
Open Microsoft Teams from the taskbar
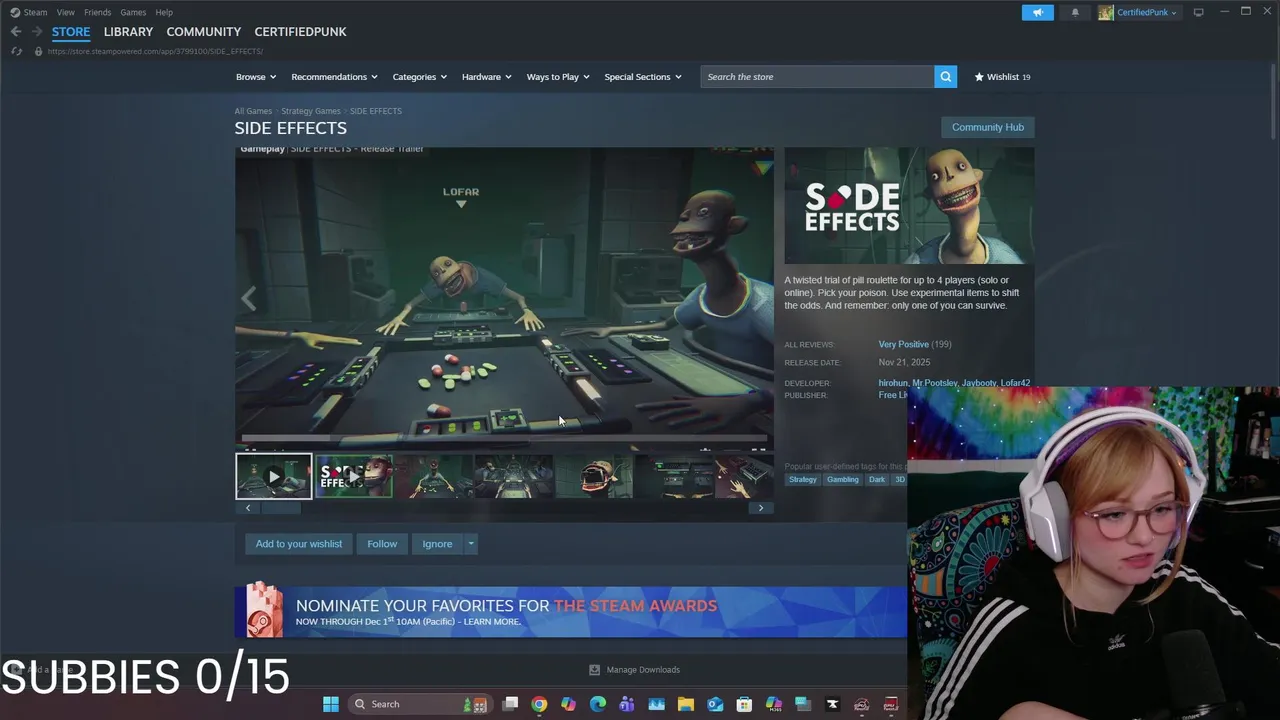(627, 704)
